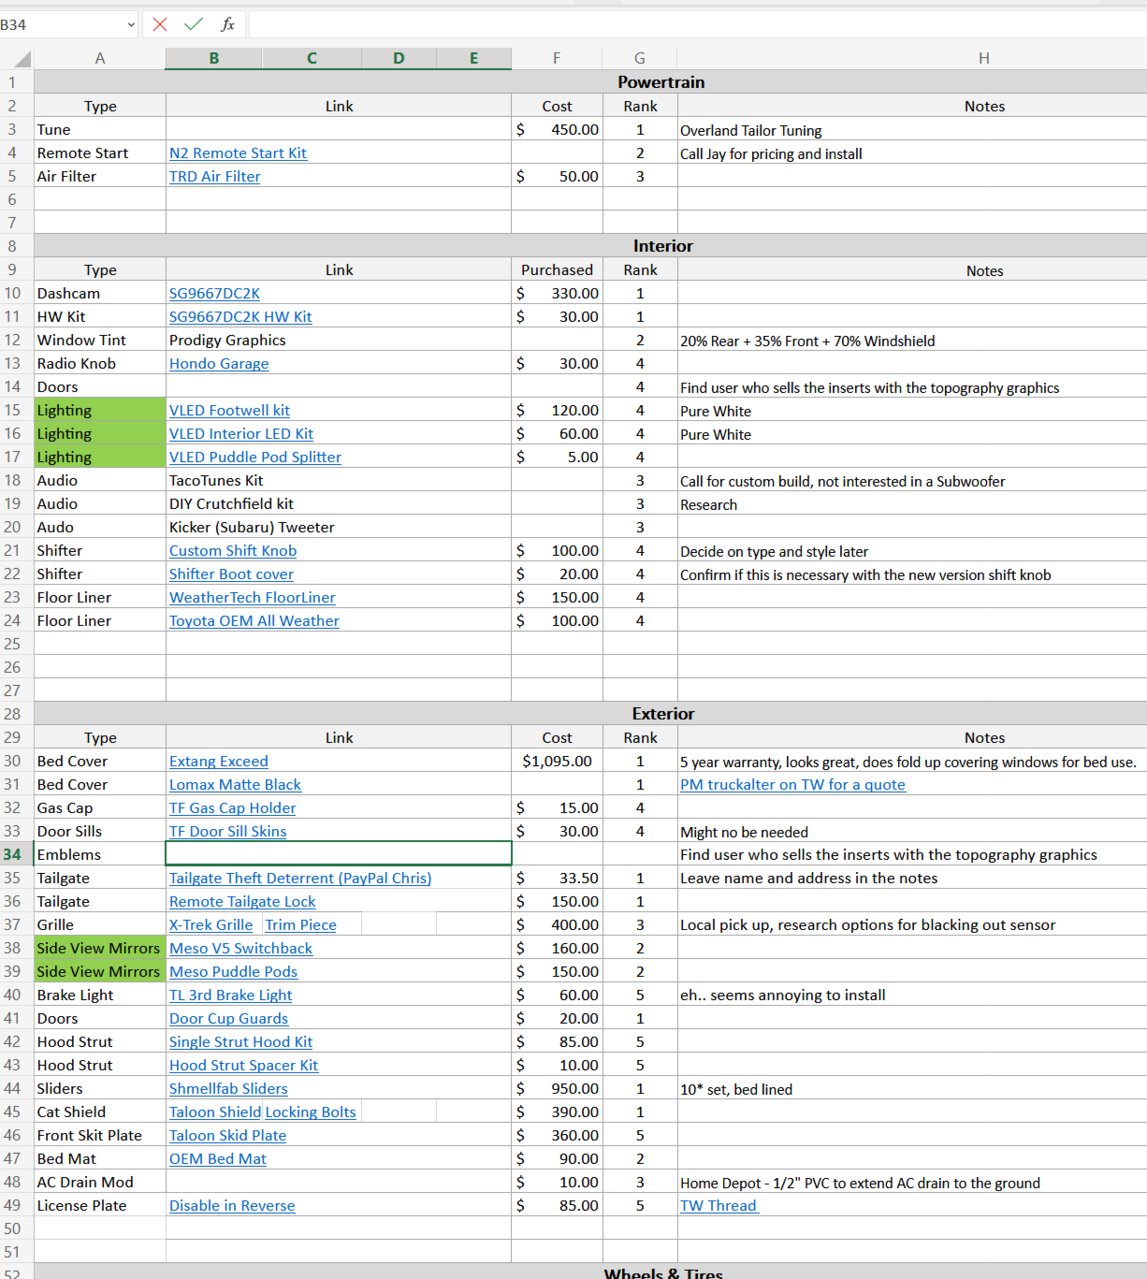Image resolution: width=1147 pixels, height=1279 pixels.
Task: Open the Locking Bolts link
Action: pos(311,1112)
